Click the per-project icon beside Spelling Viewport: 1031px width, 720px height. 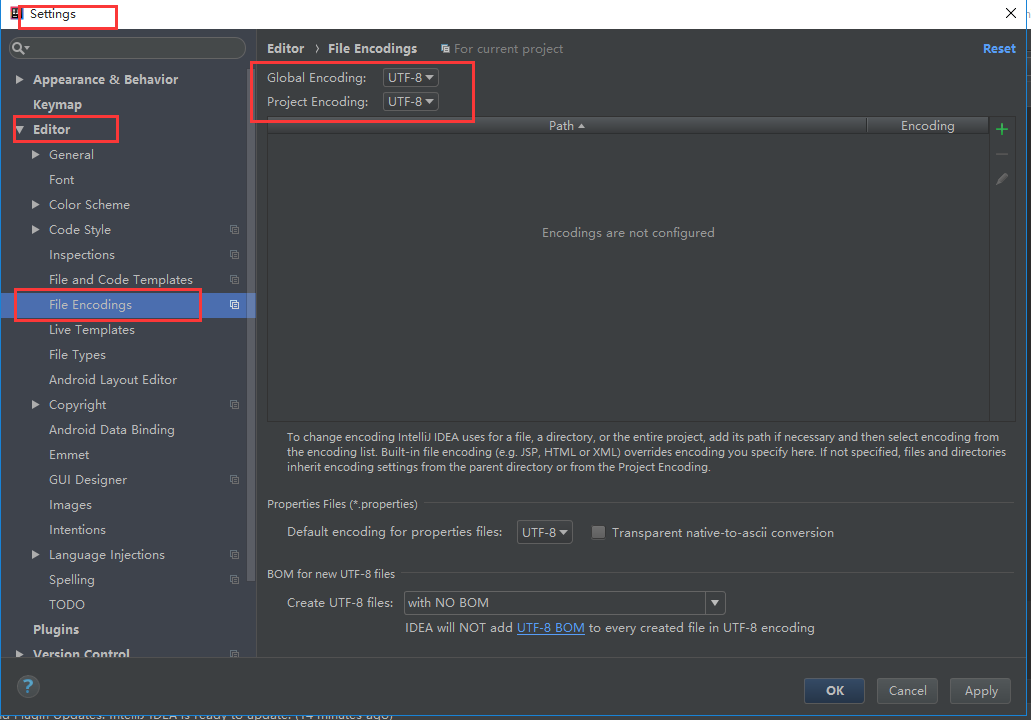tap(234, 579)
